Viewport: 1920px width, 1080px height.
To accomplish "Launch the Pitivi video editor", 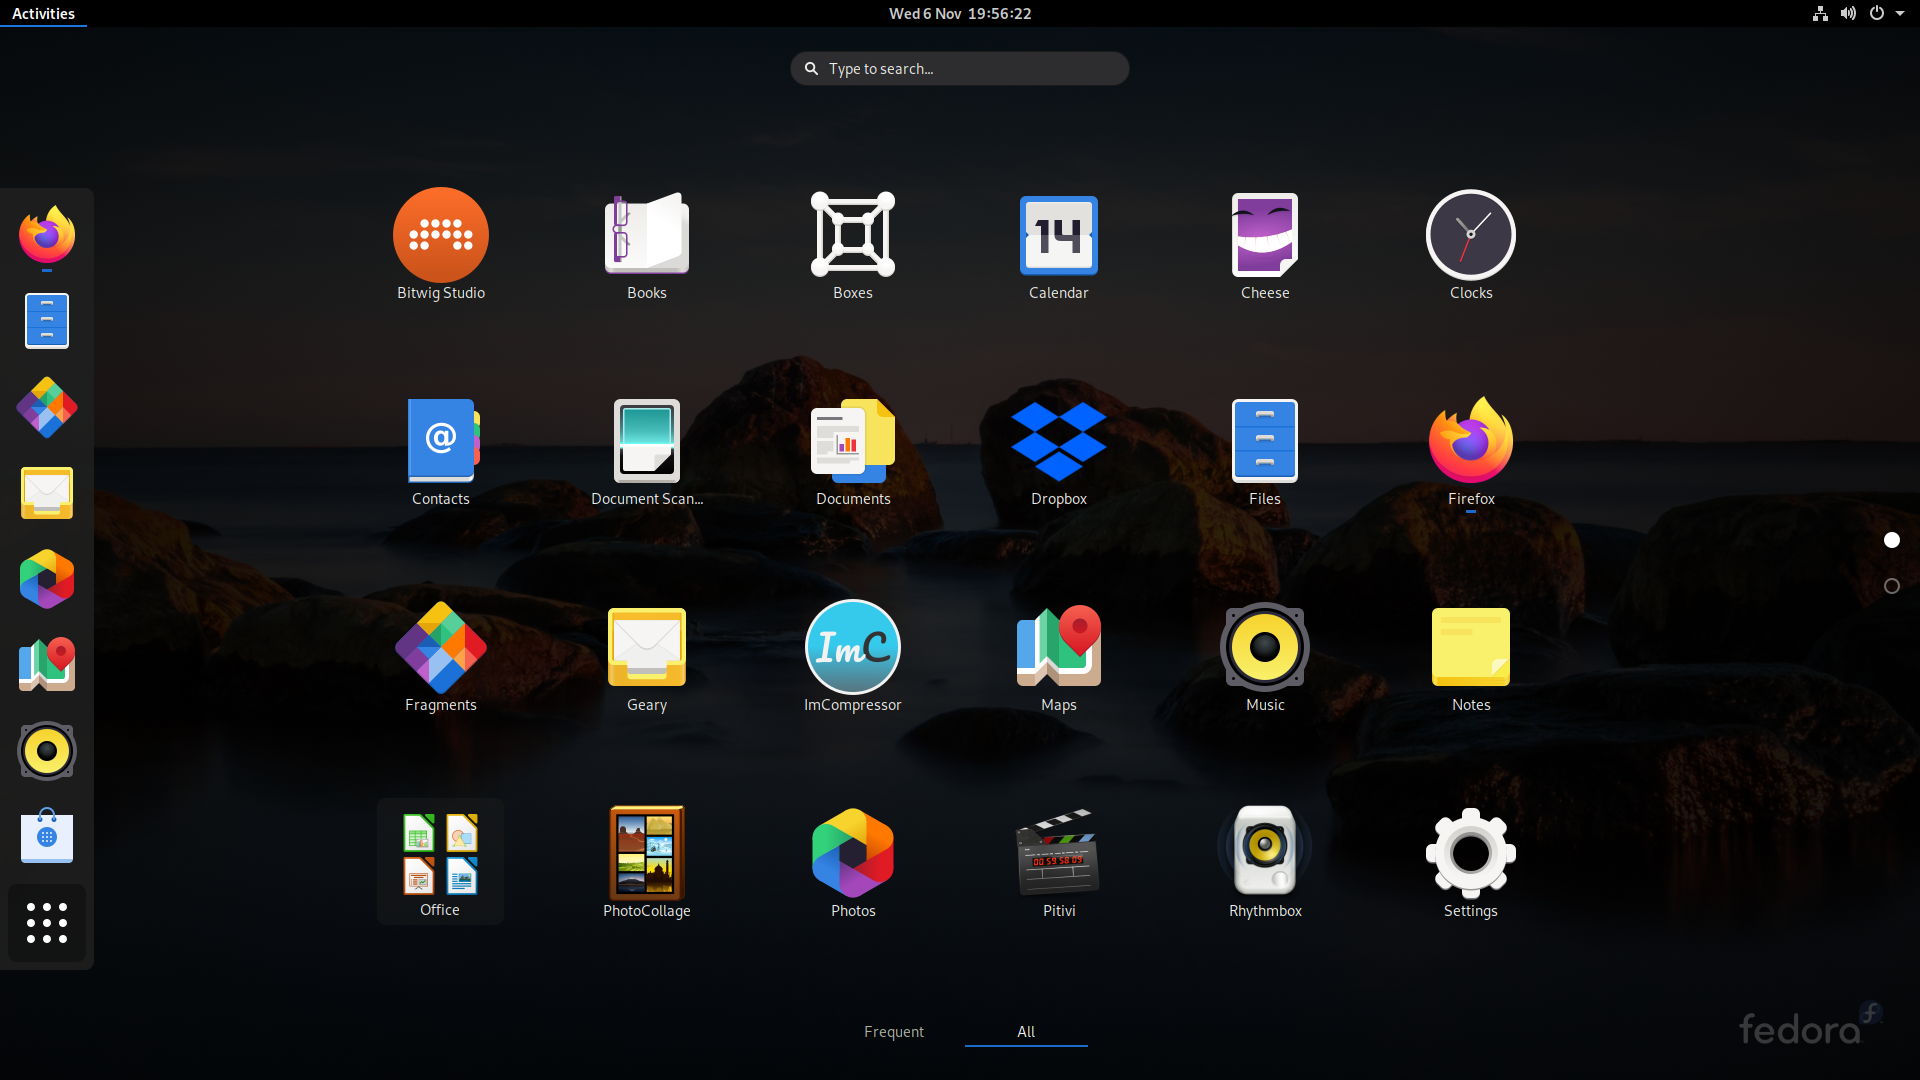I will (x=1058, y=854).
